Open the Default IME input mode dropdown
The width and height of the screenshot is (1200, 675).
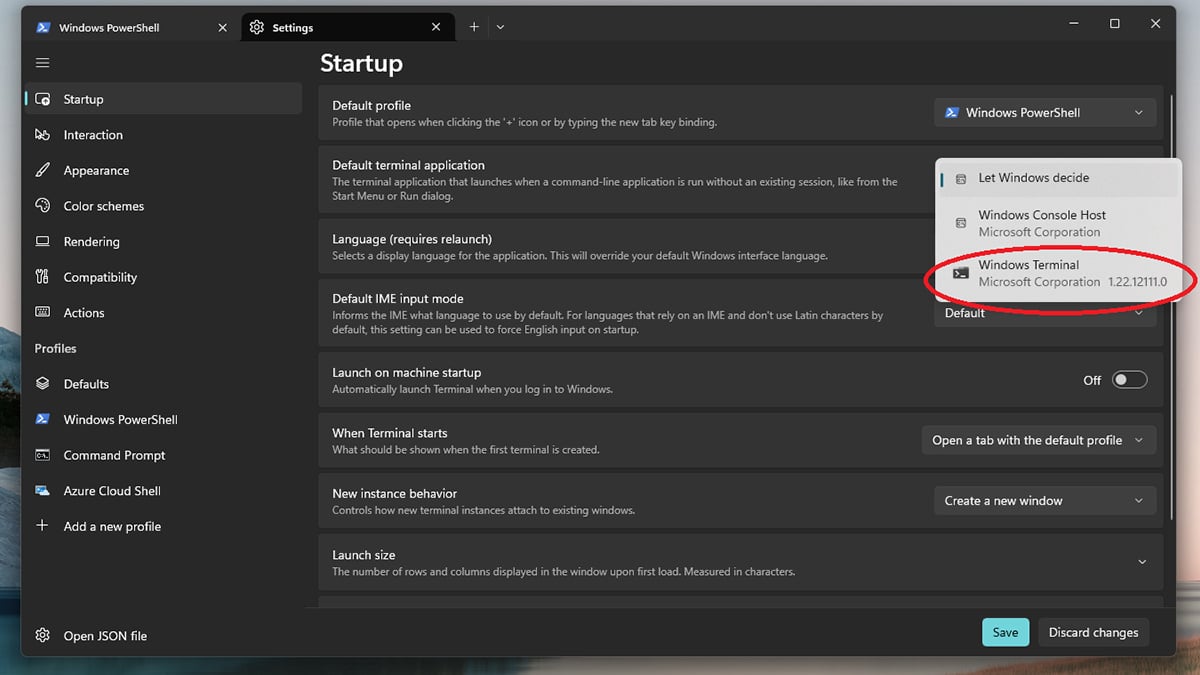coord(1045,314)
